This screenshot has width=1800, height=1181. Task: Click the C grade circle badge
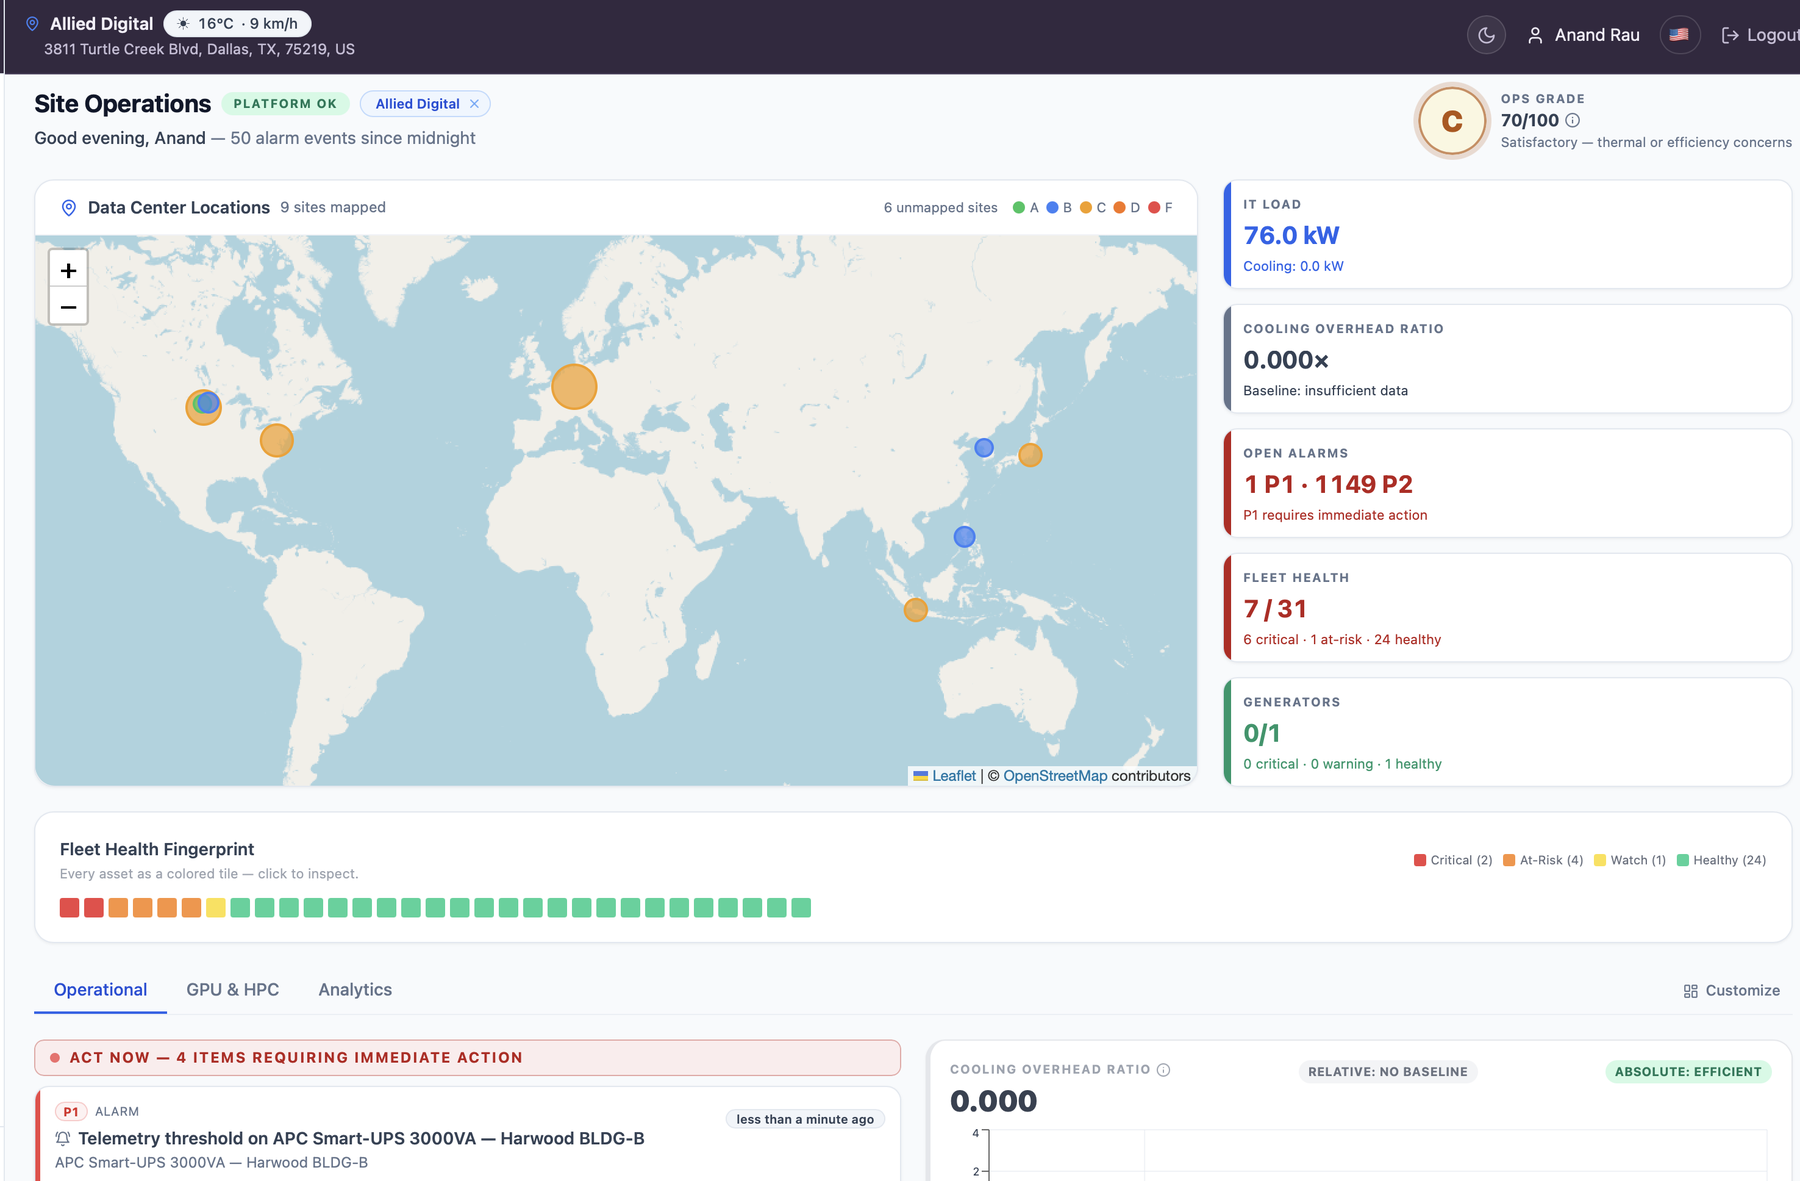[x=1452, y=121]
